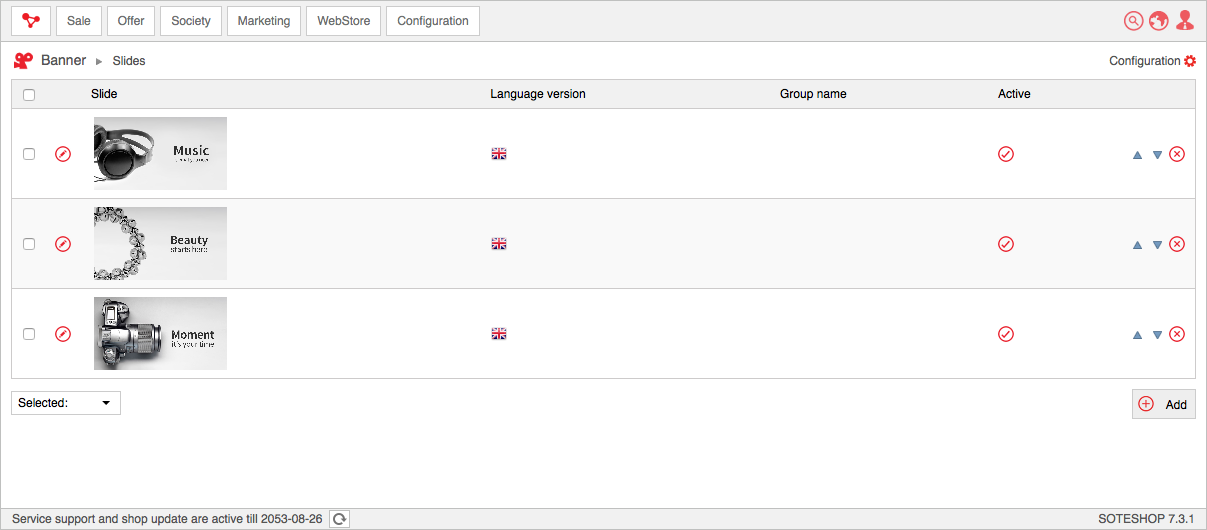Screen dimensions: 1207x530
Task: Click the refresh icon in status bar
Action: (340, 519)
